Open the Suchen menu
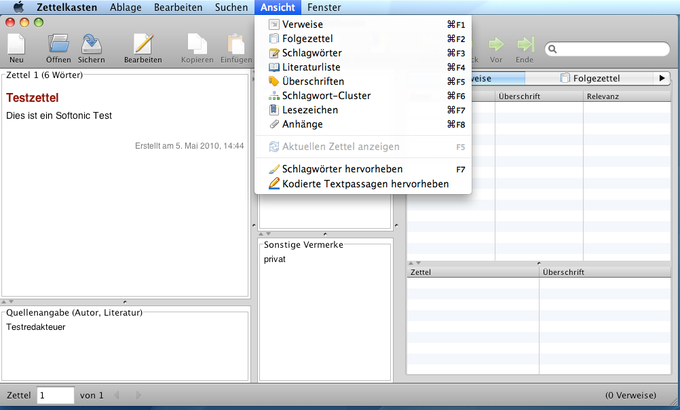 click(x=231, y=7)
